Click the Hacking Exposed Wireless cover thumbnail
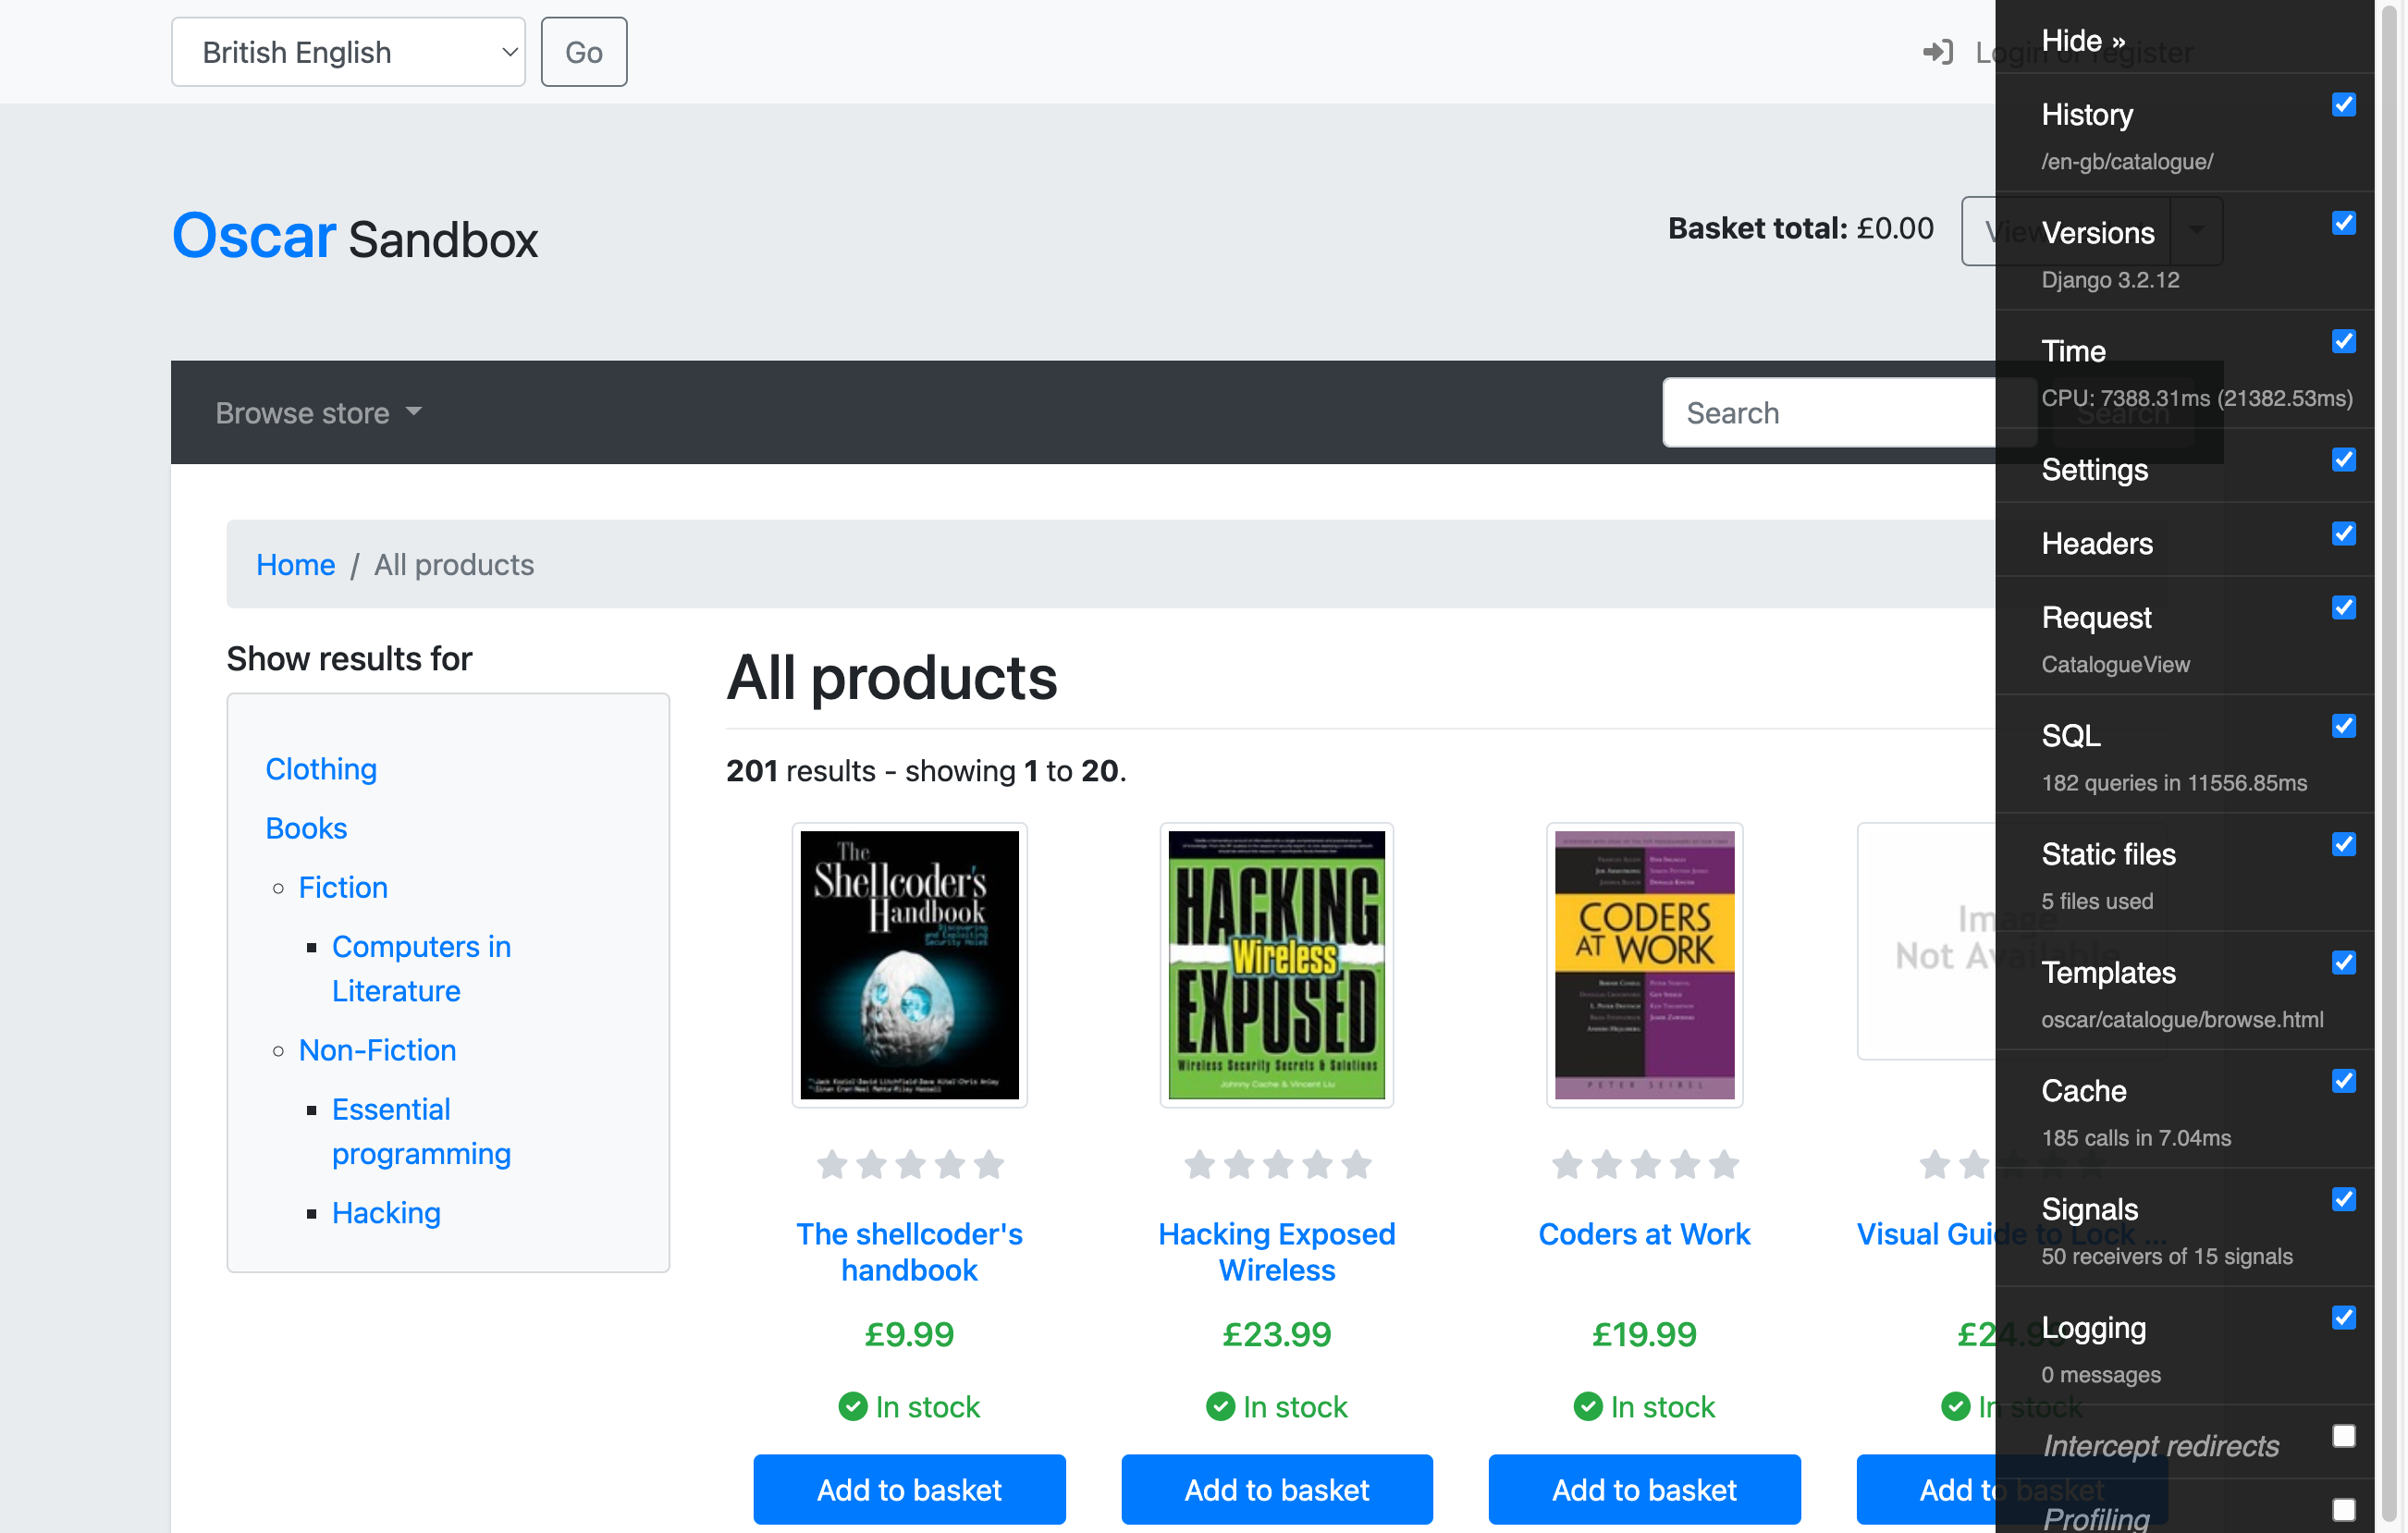This screenshot has width=2408, height=1533. click(1276, 966)
